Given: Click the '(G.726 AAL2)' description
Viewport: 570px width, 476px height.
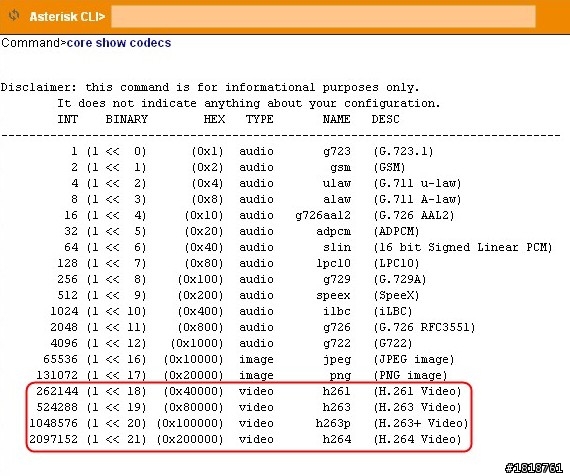Looking at the screenshot, I should 414,215.
